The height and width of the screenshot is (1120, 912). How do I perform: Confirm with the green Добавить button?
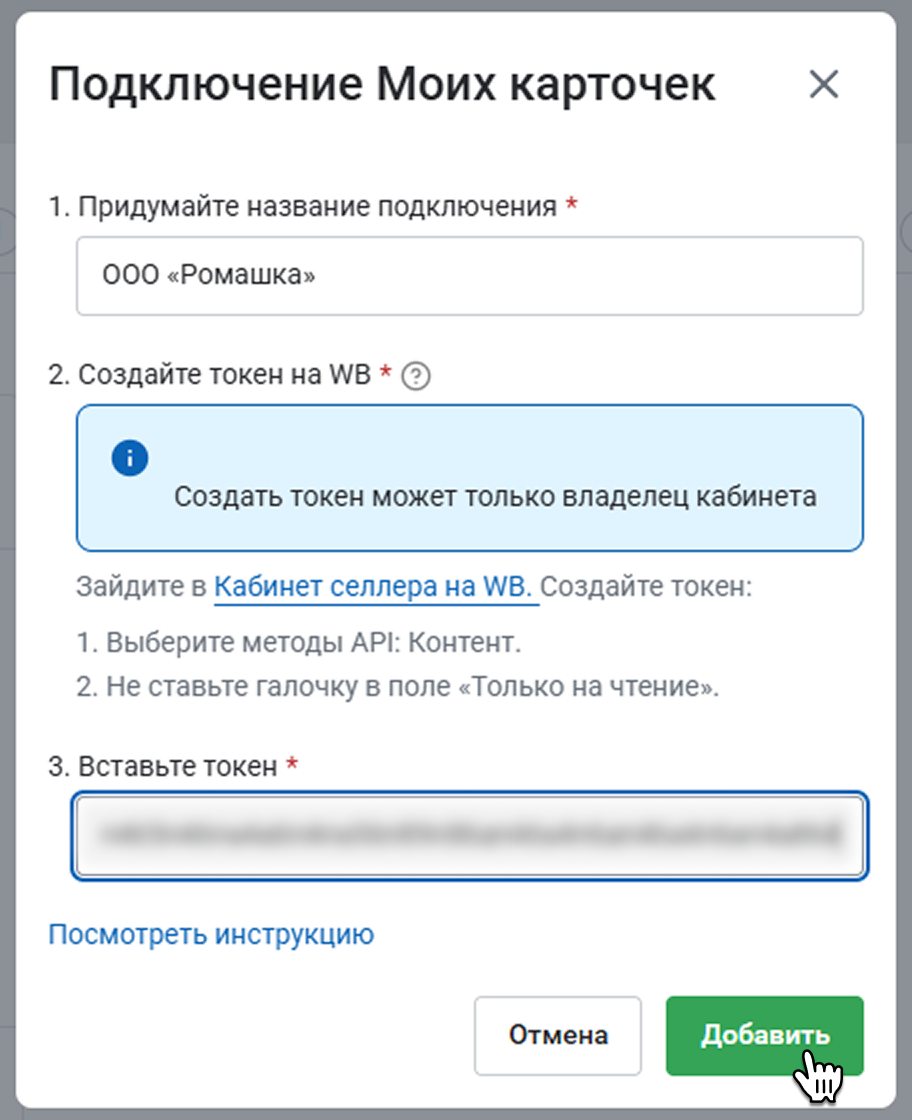[764, 1035]
